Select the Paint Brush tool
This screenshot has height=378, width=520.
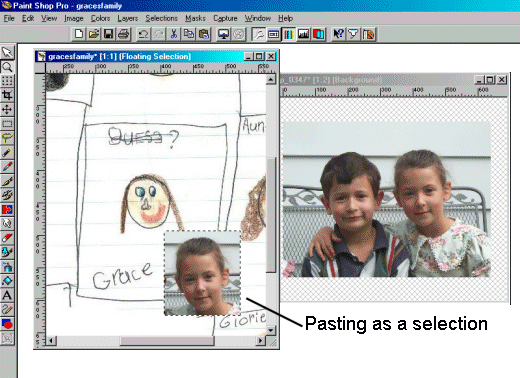7,181
